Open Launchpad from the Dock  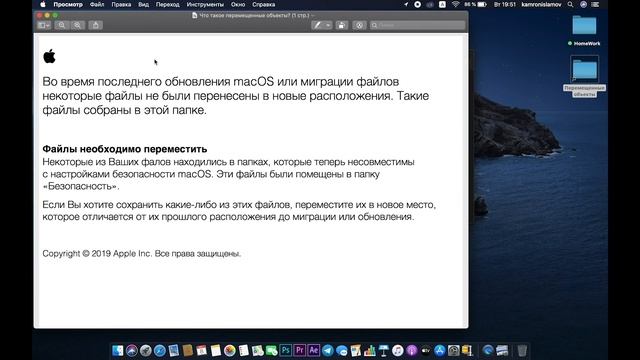[145, 351]
